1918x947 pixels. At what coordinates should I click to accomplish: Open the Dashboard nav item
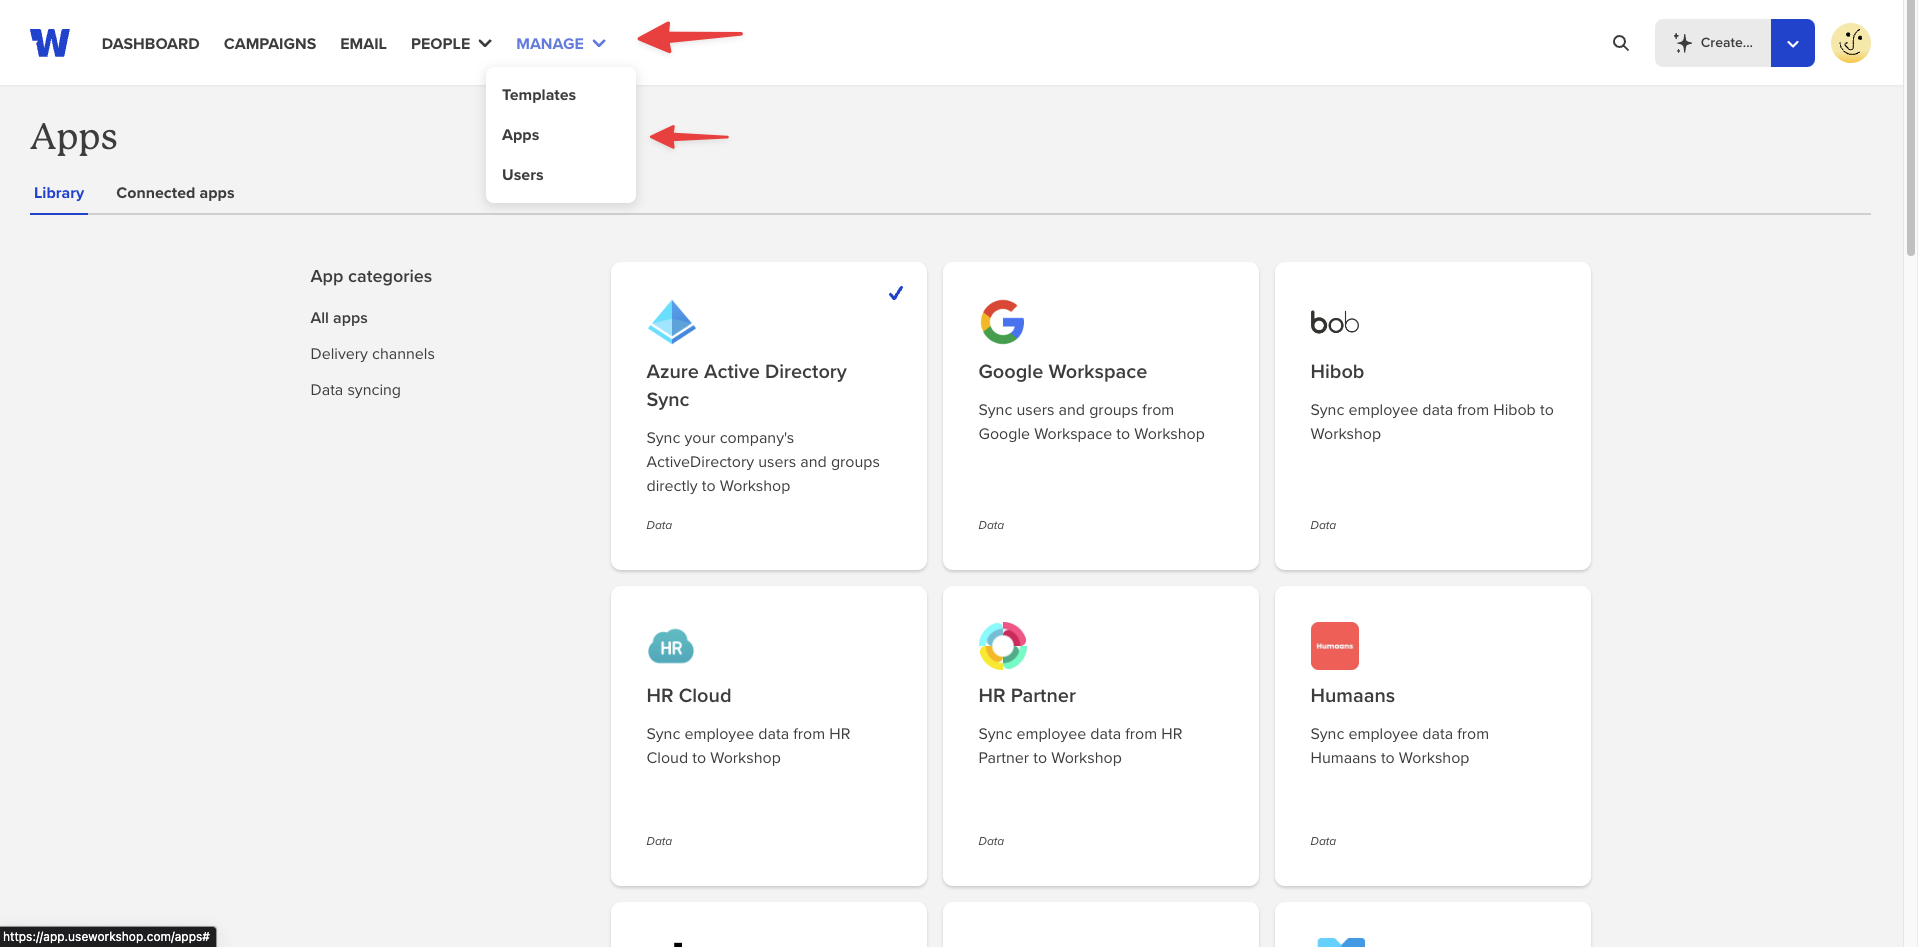[151, 44]
